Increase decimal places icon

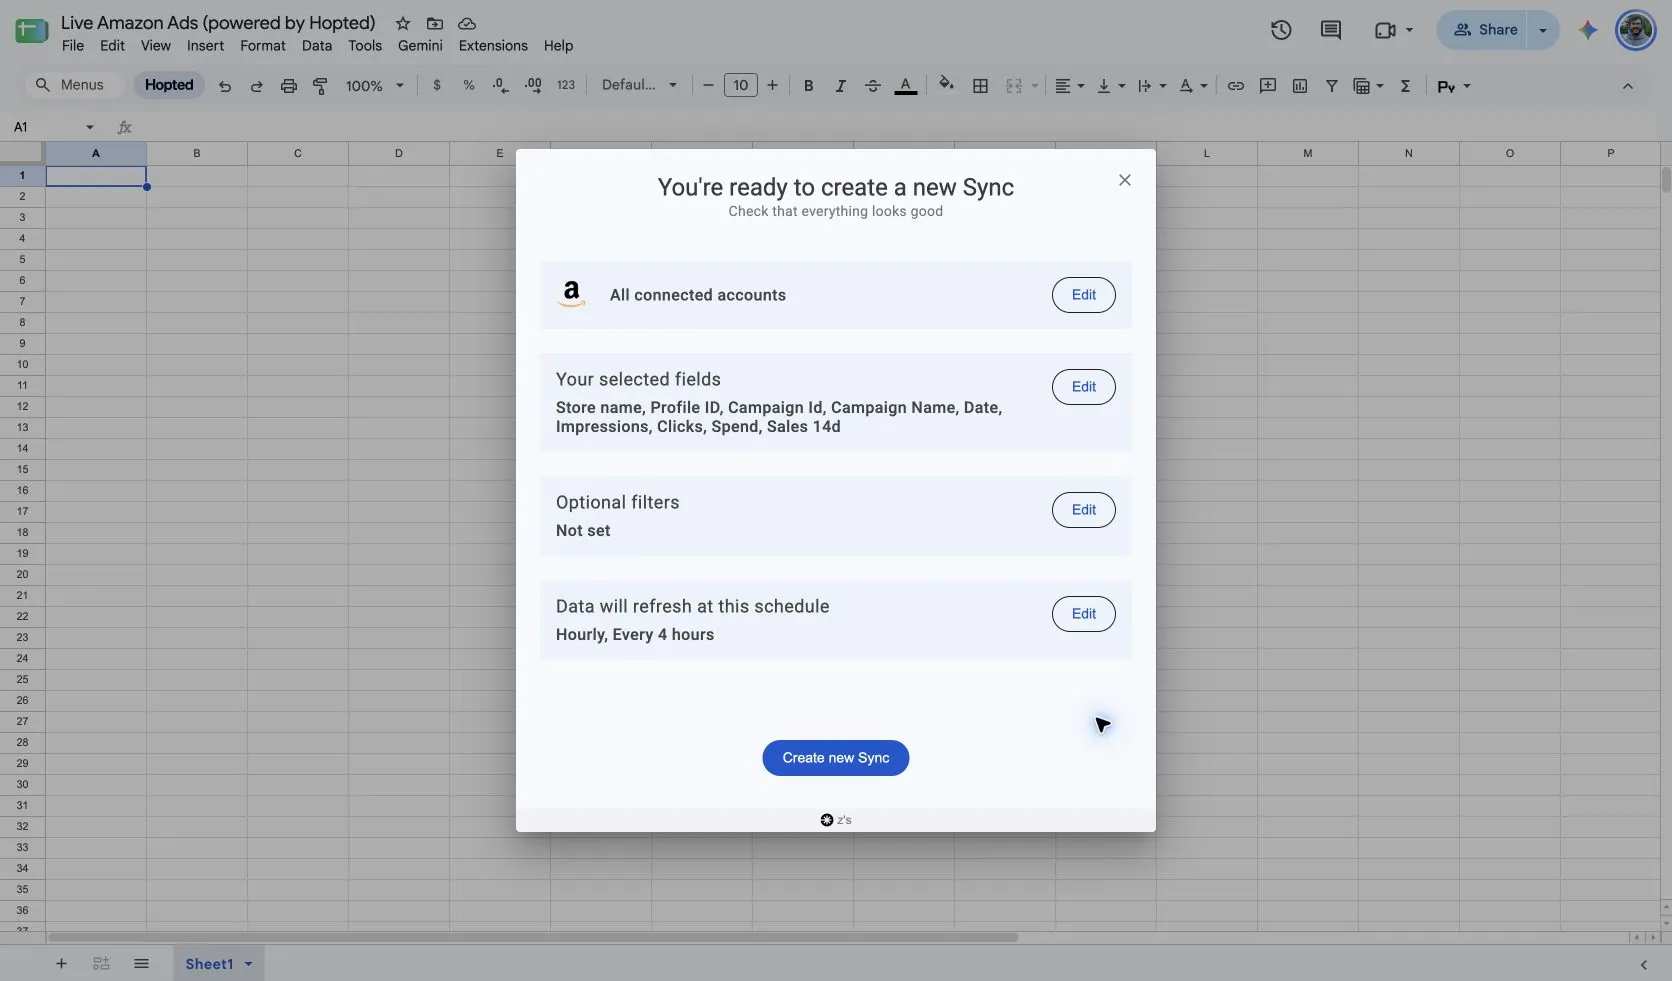[x=533, y=86]
